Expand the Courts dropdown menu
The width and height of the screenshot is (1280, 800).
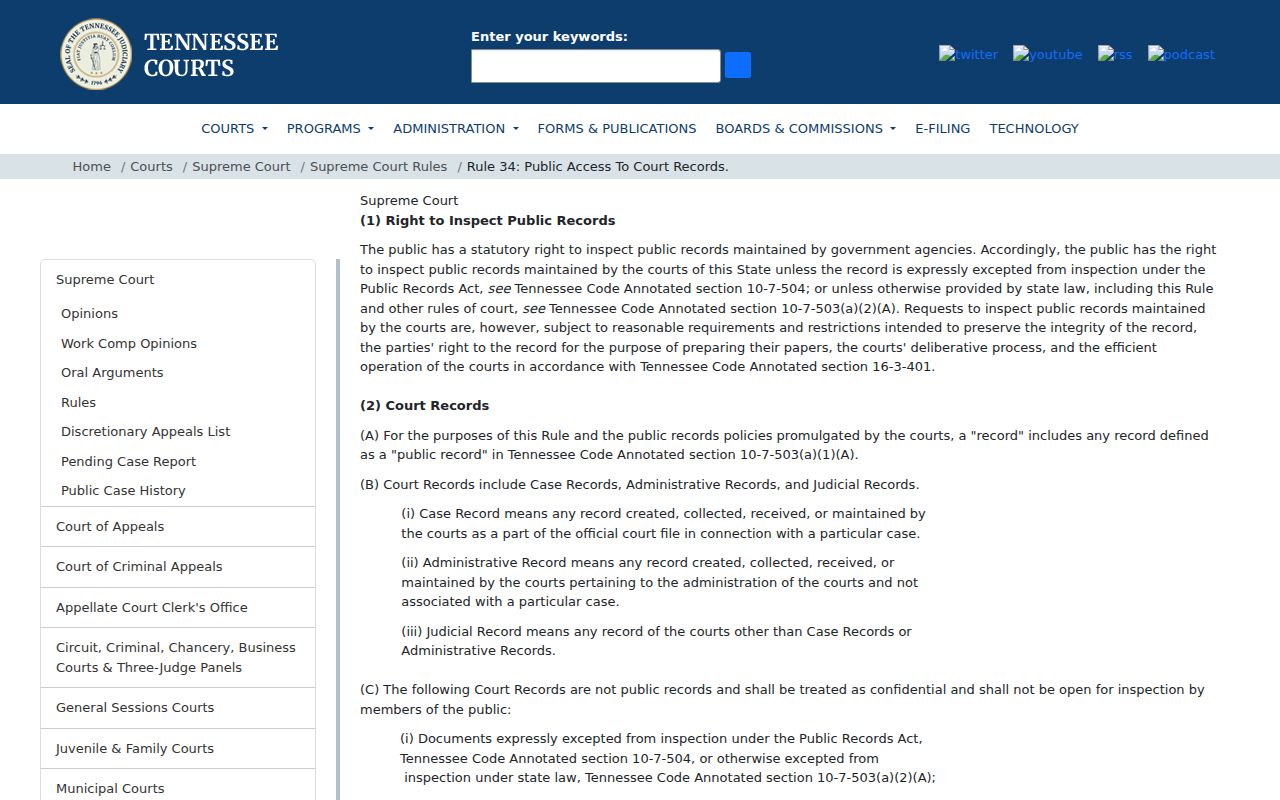[x=234, y=128]
